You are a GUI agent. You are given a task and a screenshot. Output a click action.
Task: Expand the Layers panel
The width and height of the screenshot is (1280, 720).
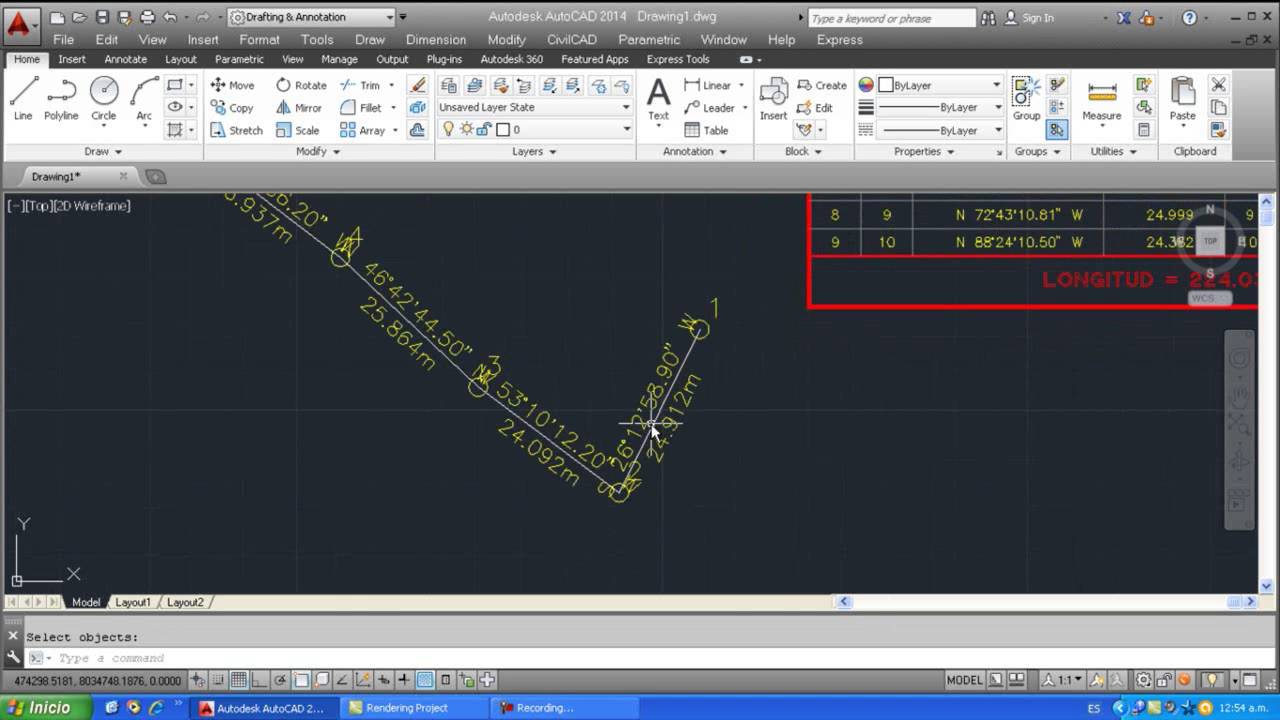click(x=534, y=152)
